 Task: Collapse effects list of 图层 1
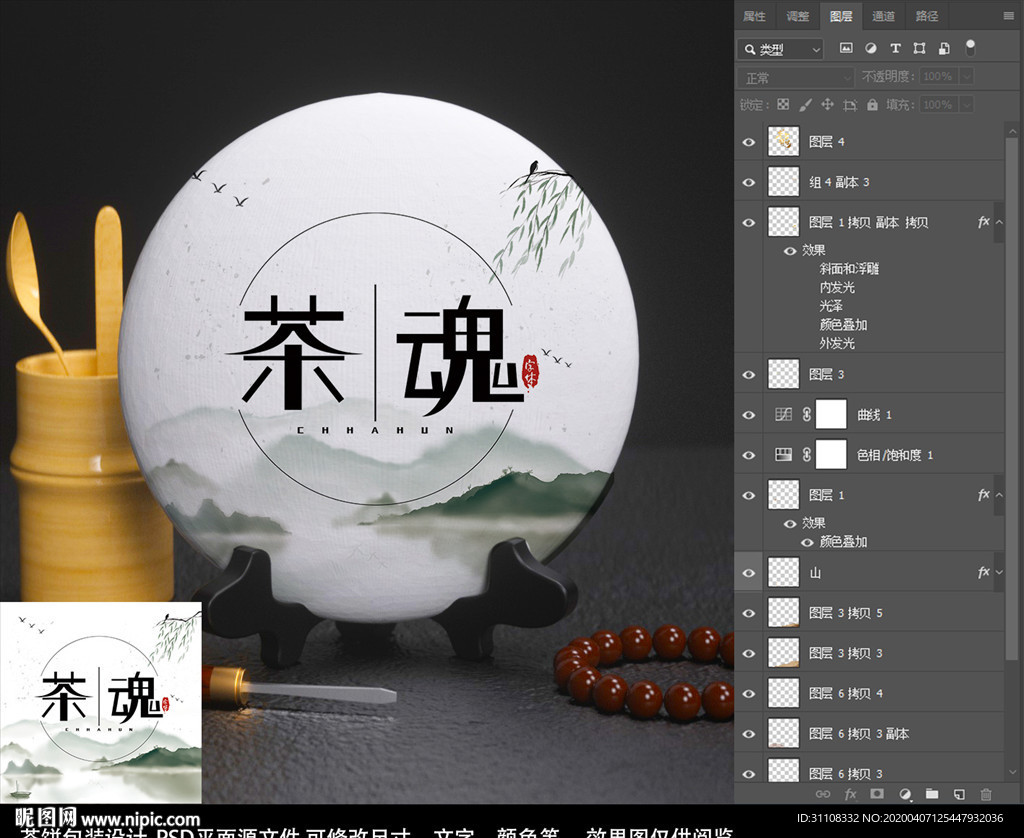(999, 494)
